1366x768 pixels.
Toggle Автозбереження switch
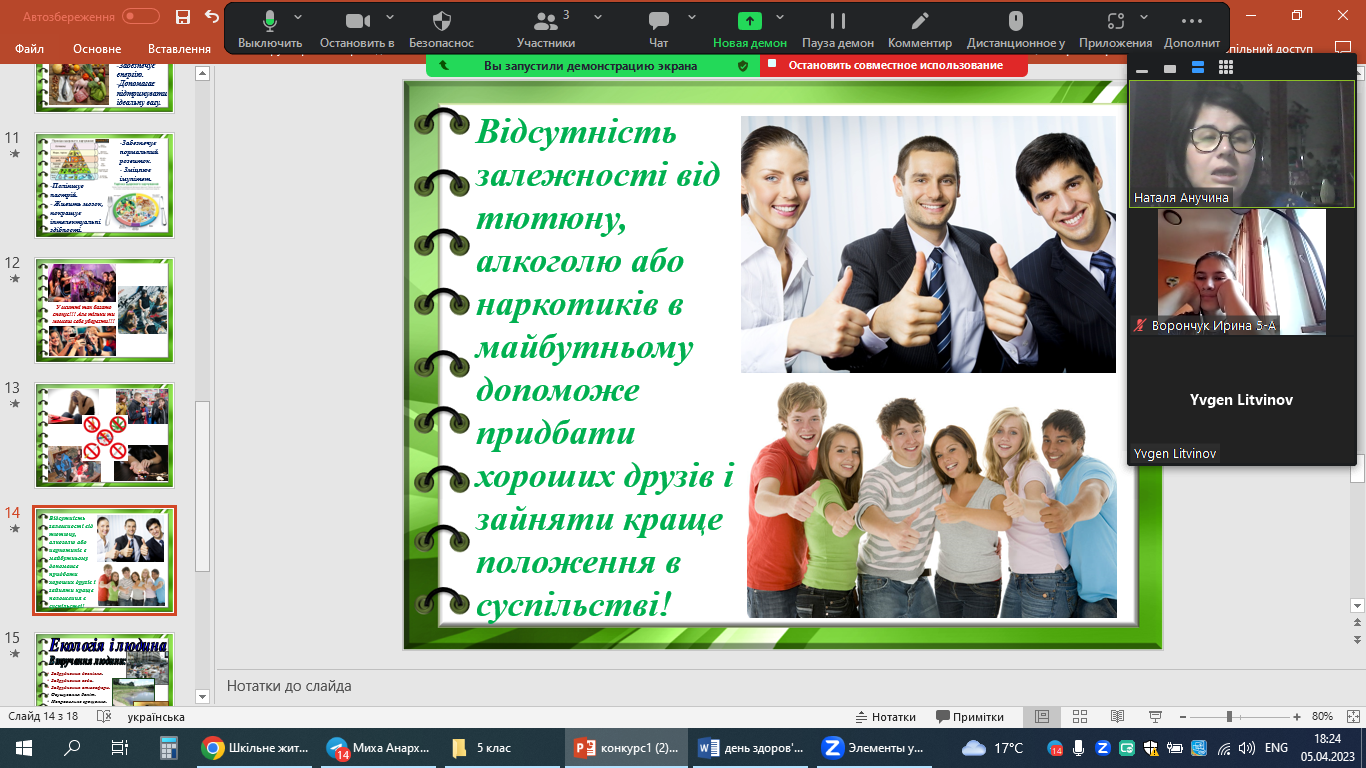pos(141,17)
